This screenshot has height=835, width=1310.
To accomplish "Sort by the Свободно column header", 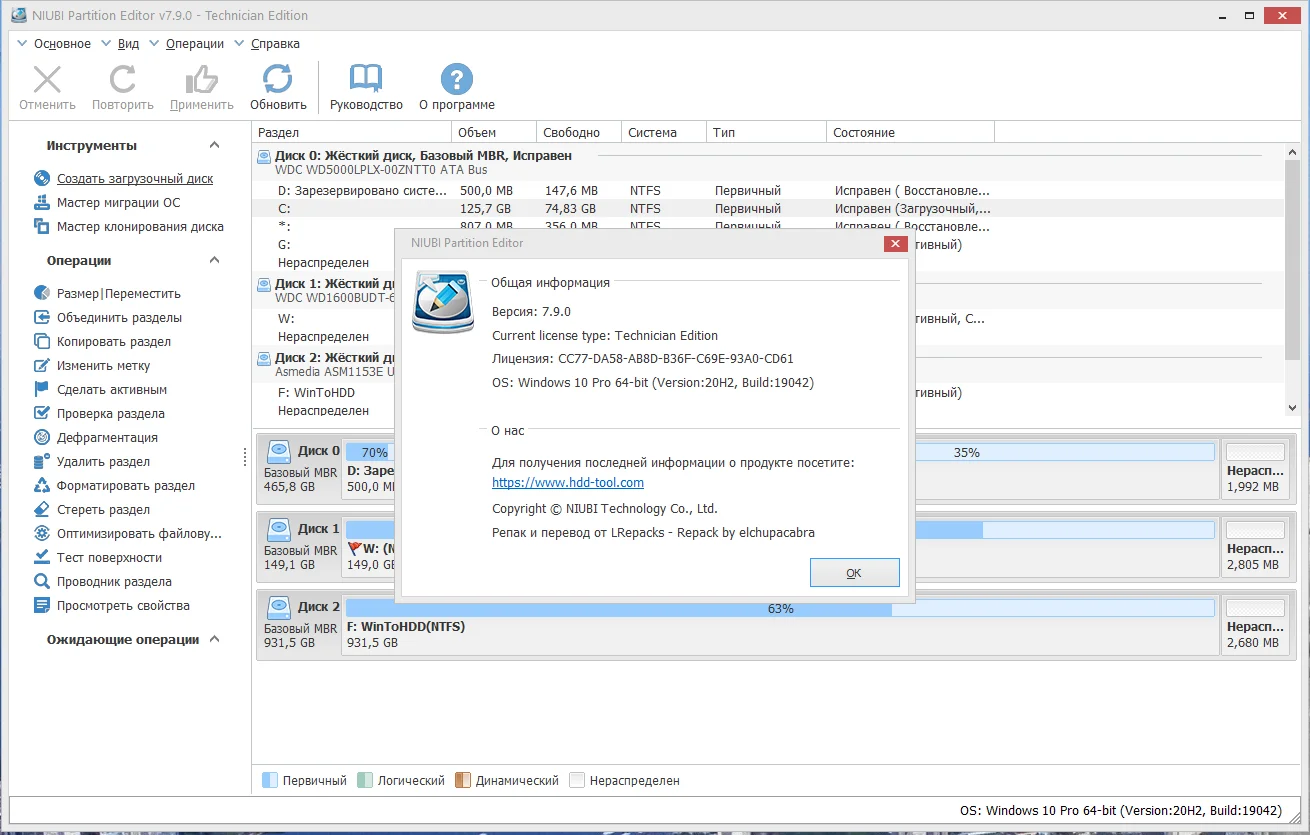I will tap(579, 133).
